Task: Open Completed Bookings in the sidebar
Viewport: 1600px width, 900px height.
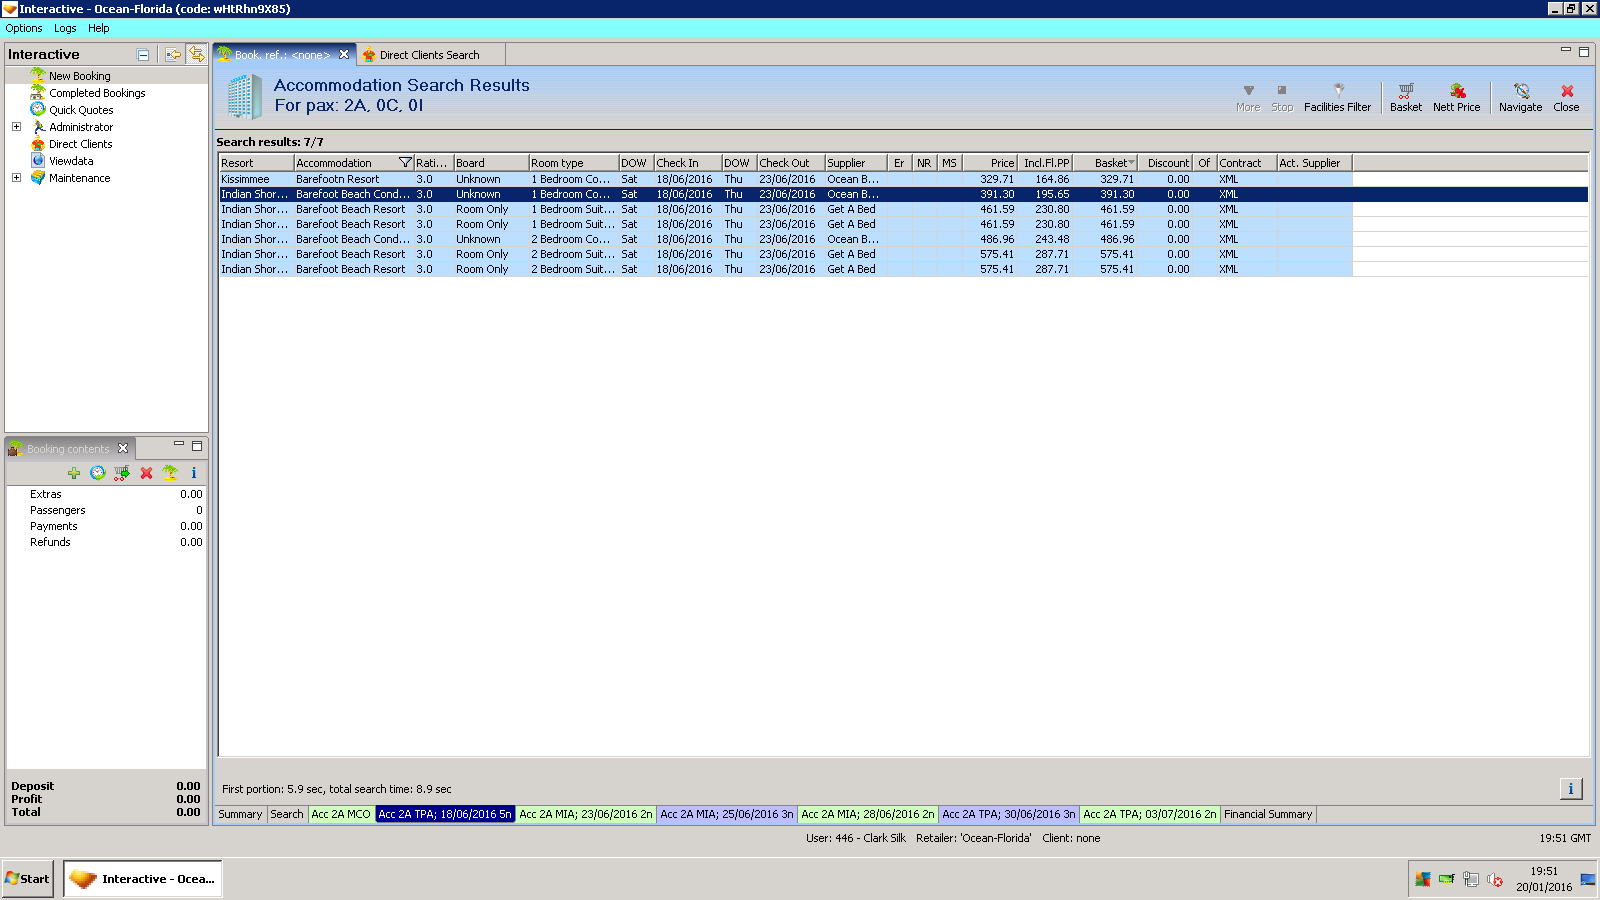Action: [97, 93]
